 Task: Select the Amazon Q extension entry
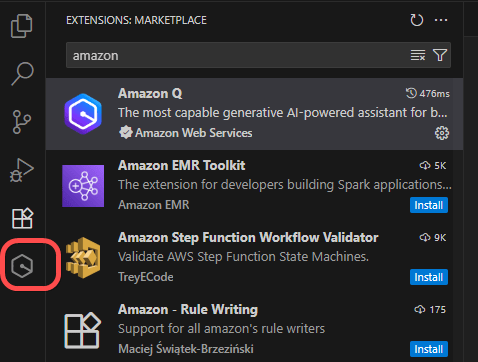[254, 114]
